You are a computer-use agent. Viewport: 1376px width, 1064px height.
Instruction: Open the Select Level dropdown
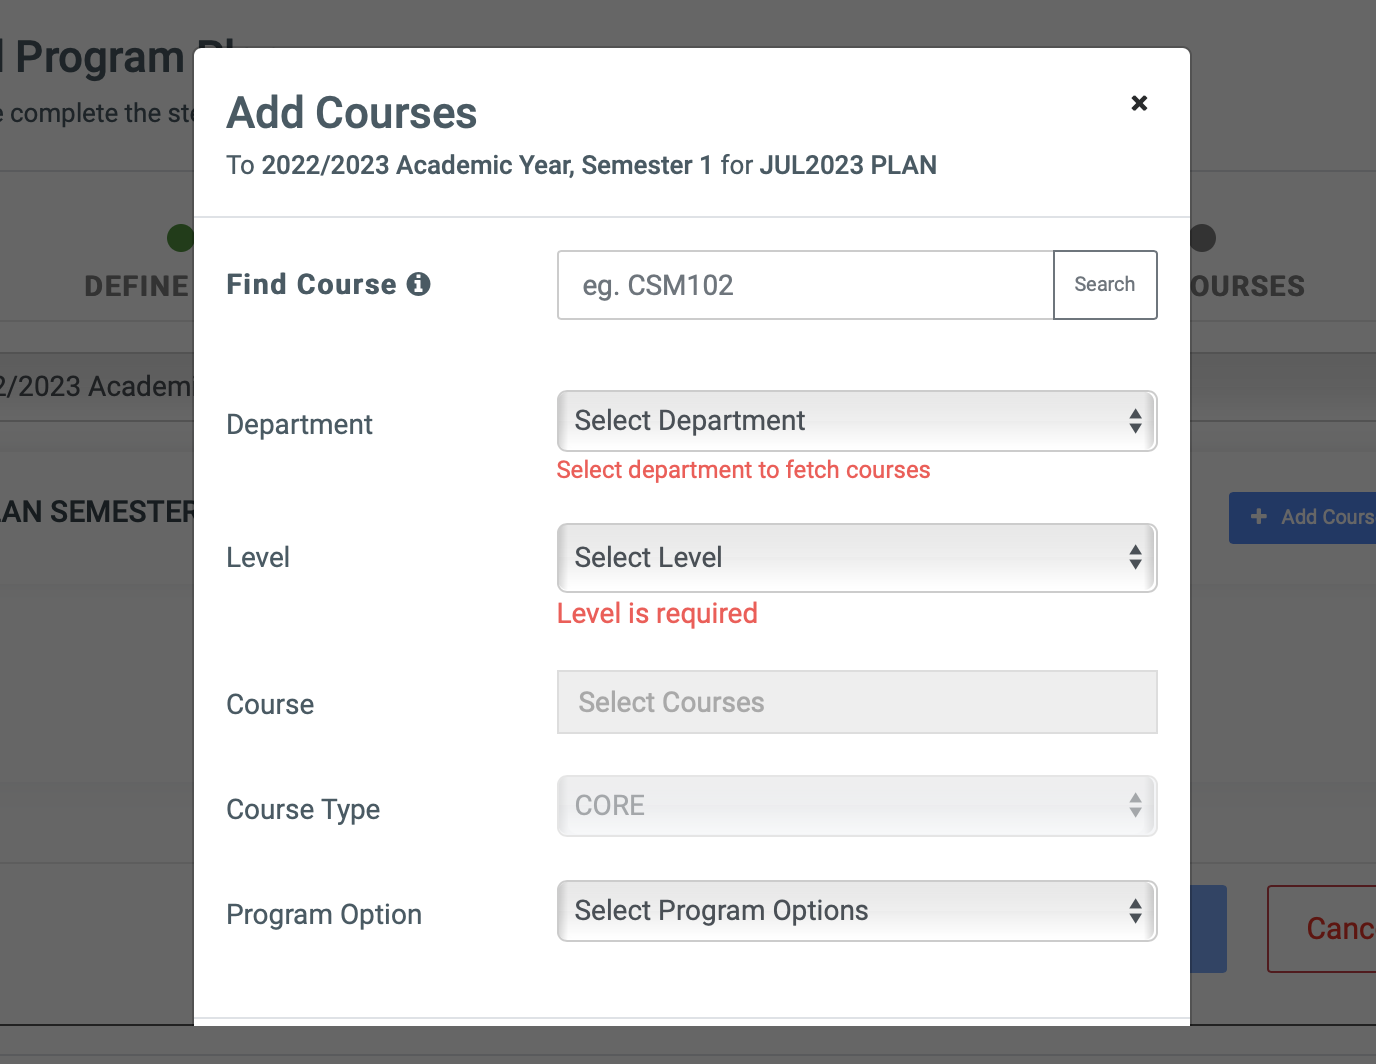pyautogui.click(x=856, y=558)
